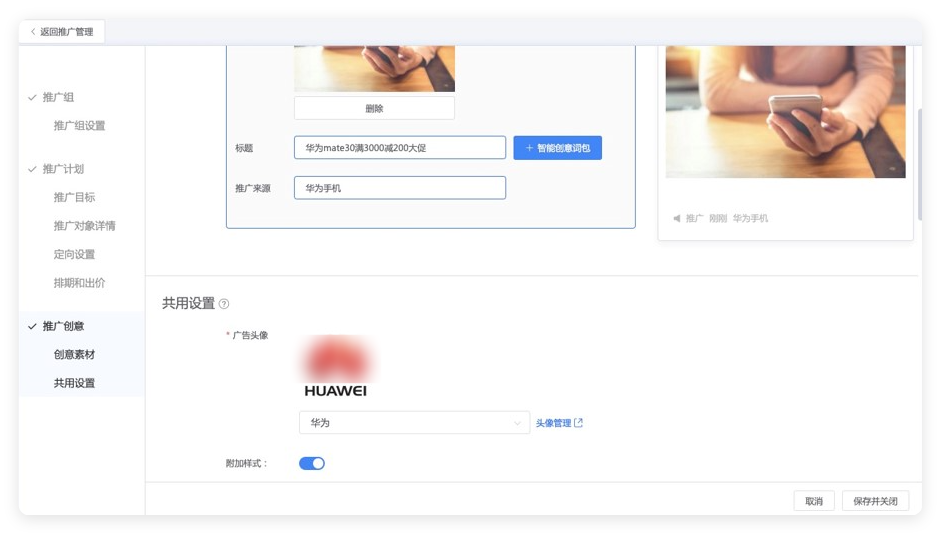Select 共用设置 in the sidebar
This screenshot has width=940, height=533.
74,383
